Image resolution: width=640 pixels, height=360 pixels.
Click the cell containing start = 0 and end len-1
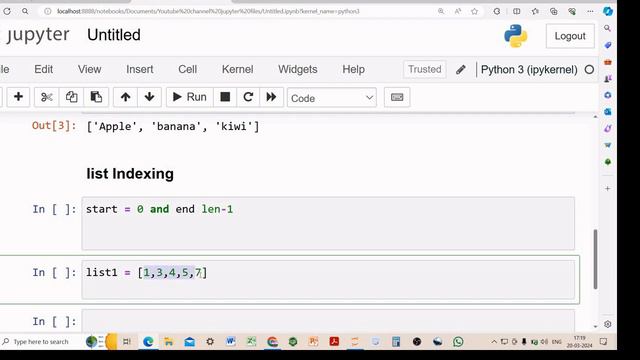pos(328,223)
